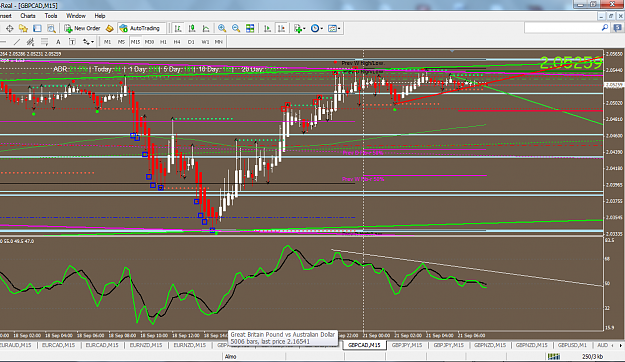This screenshot has width=625, height=362.
Task: Show the Terminal panel icon
Action: point(37,28)
